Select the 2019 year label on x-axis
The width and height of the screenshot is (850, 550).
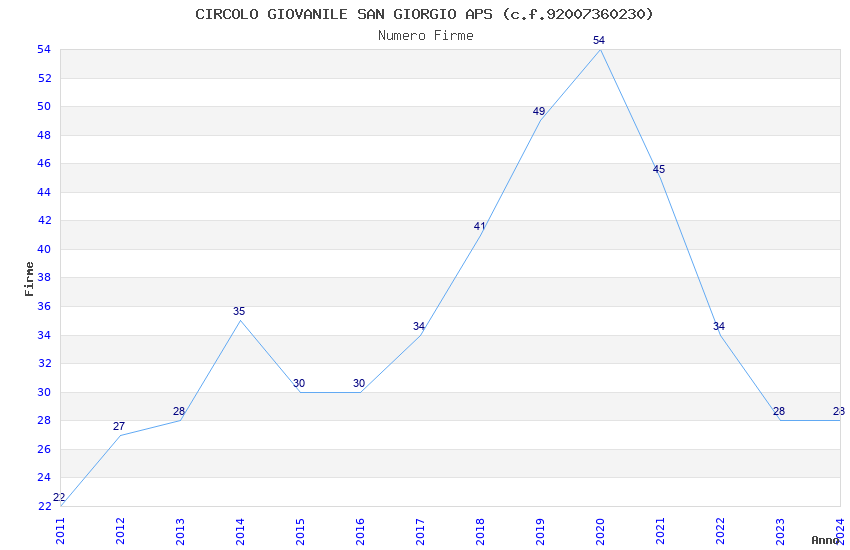click(540, 531)
